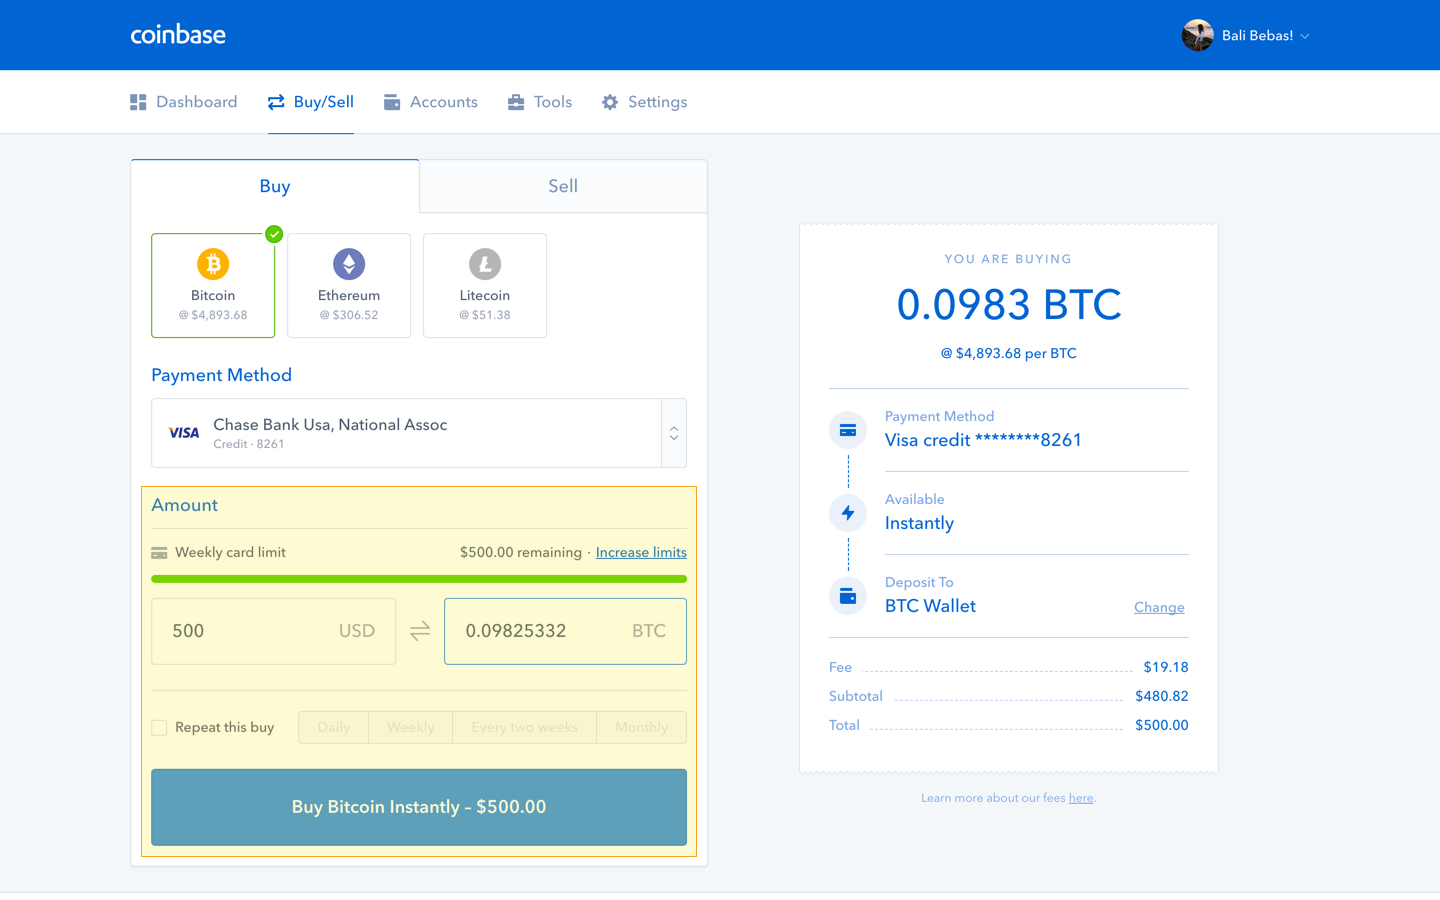Click the Coinbase logo

click(x=178, y=35)
